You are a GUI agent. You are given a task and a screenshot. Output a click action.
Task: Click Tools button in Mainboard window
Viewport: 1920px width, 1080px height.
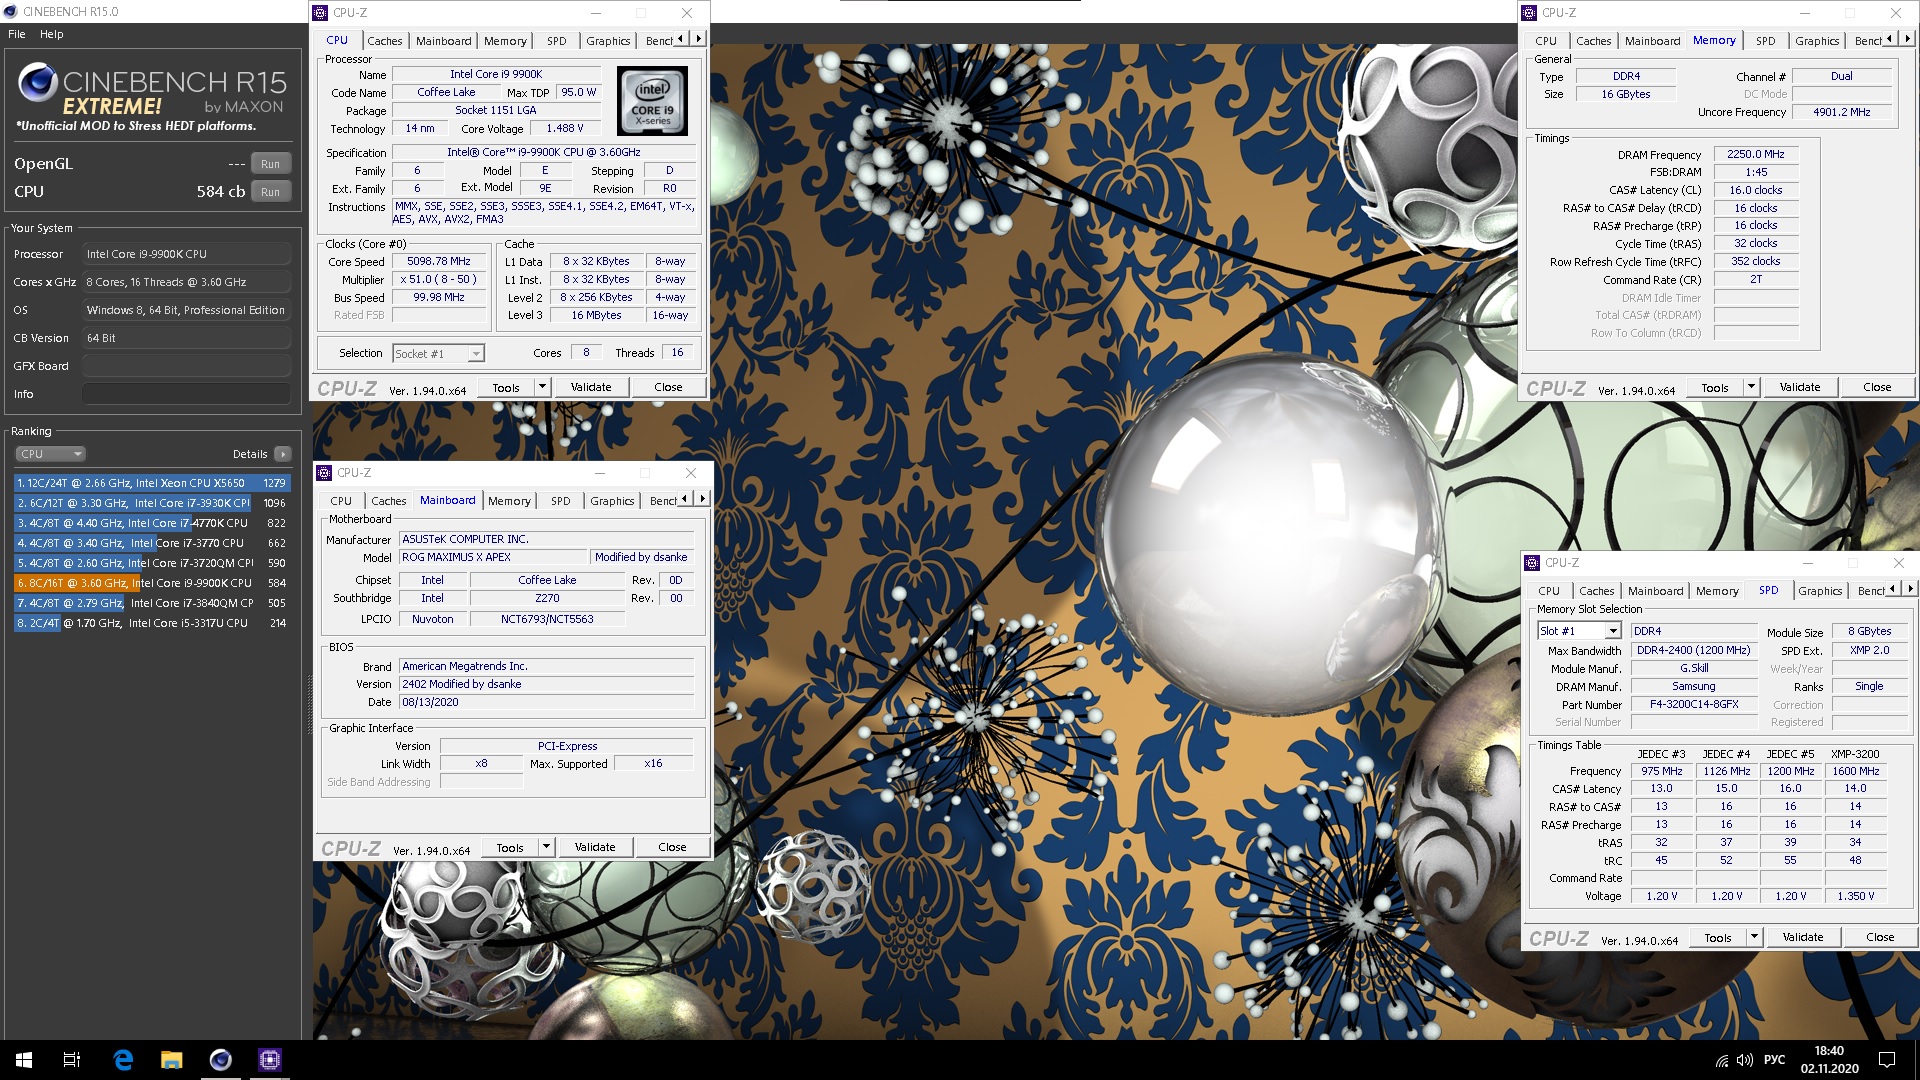[510, 847]
